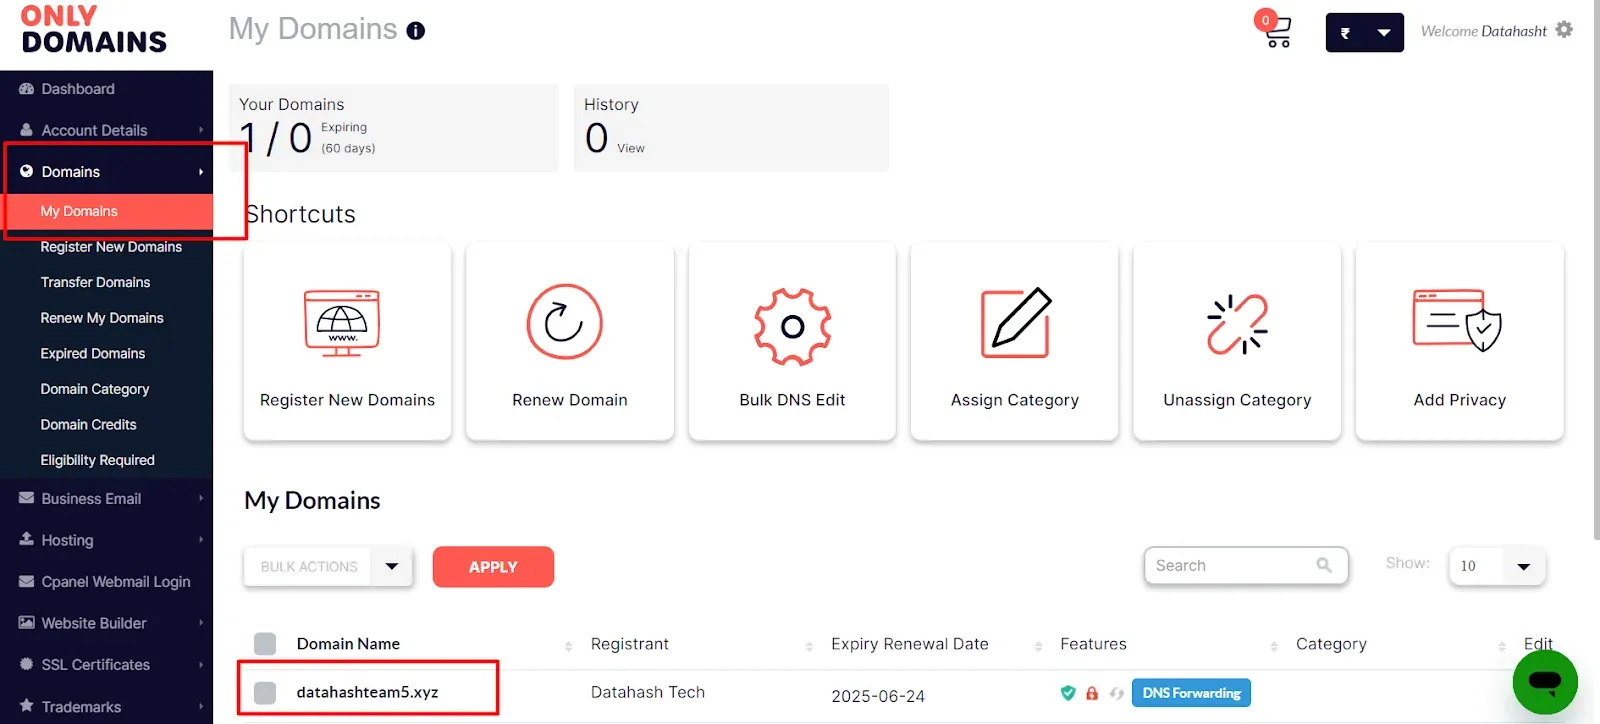The image size is (1600, 724).
Task: Click the Renew Domain circular arrow icon
Action: click(564, 322)
